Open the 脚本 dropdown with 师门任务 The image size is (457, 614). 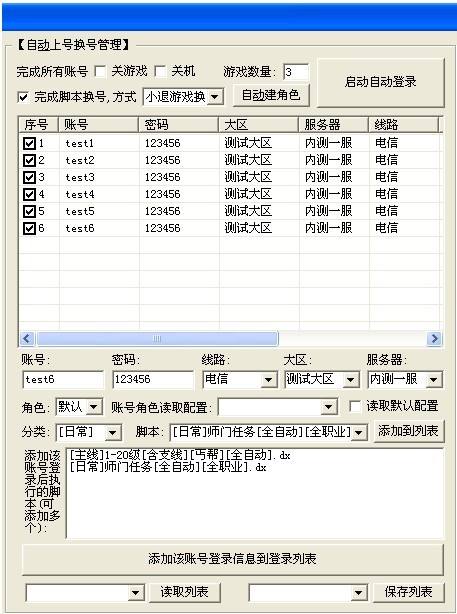coord(358,433)
